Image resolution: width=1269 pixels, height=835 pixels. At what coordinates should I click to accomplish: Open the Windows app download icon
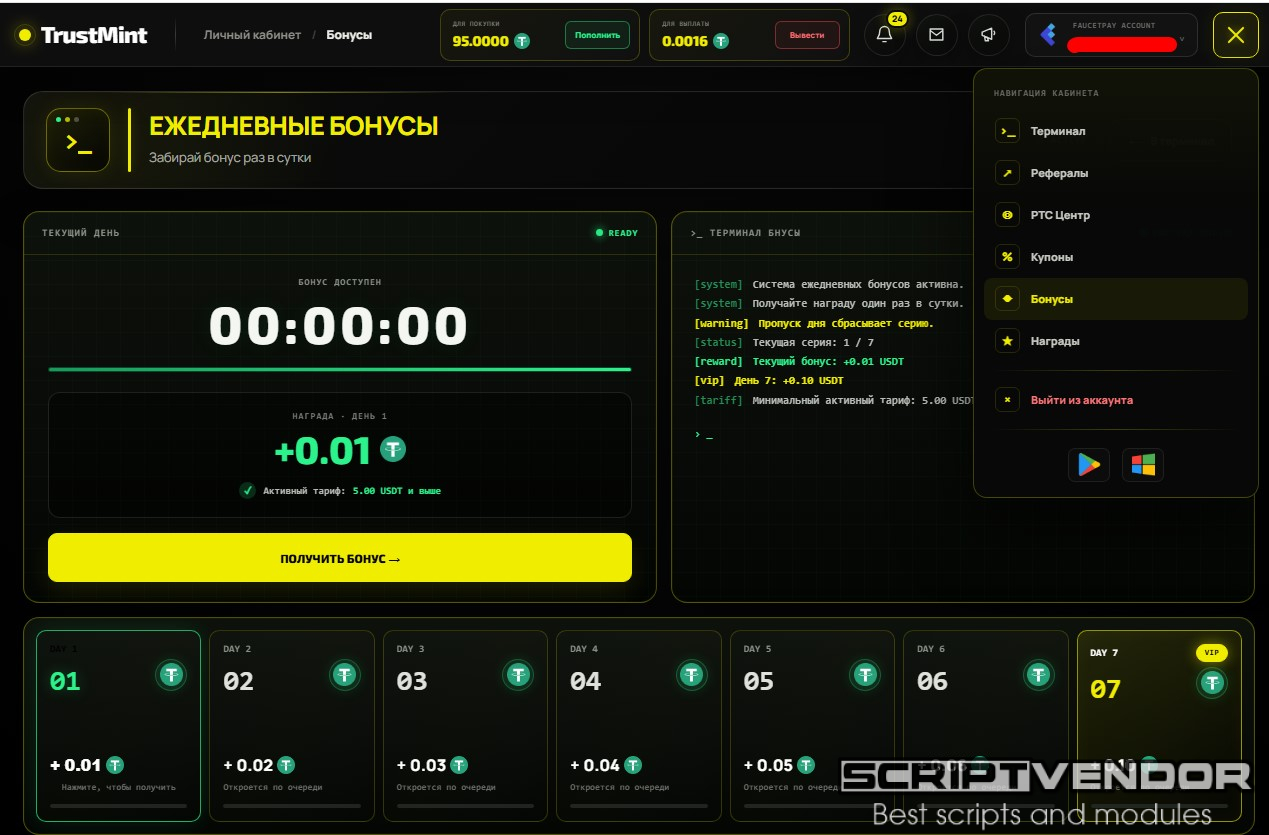click(1143, 465)
